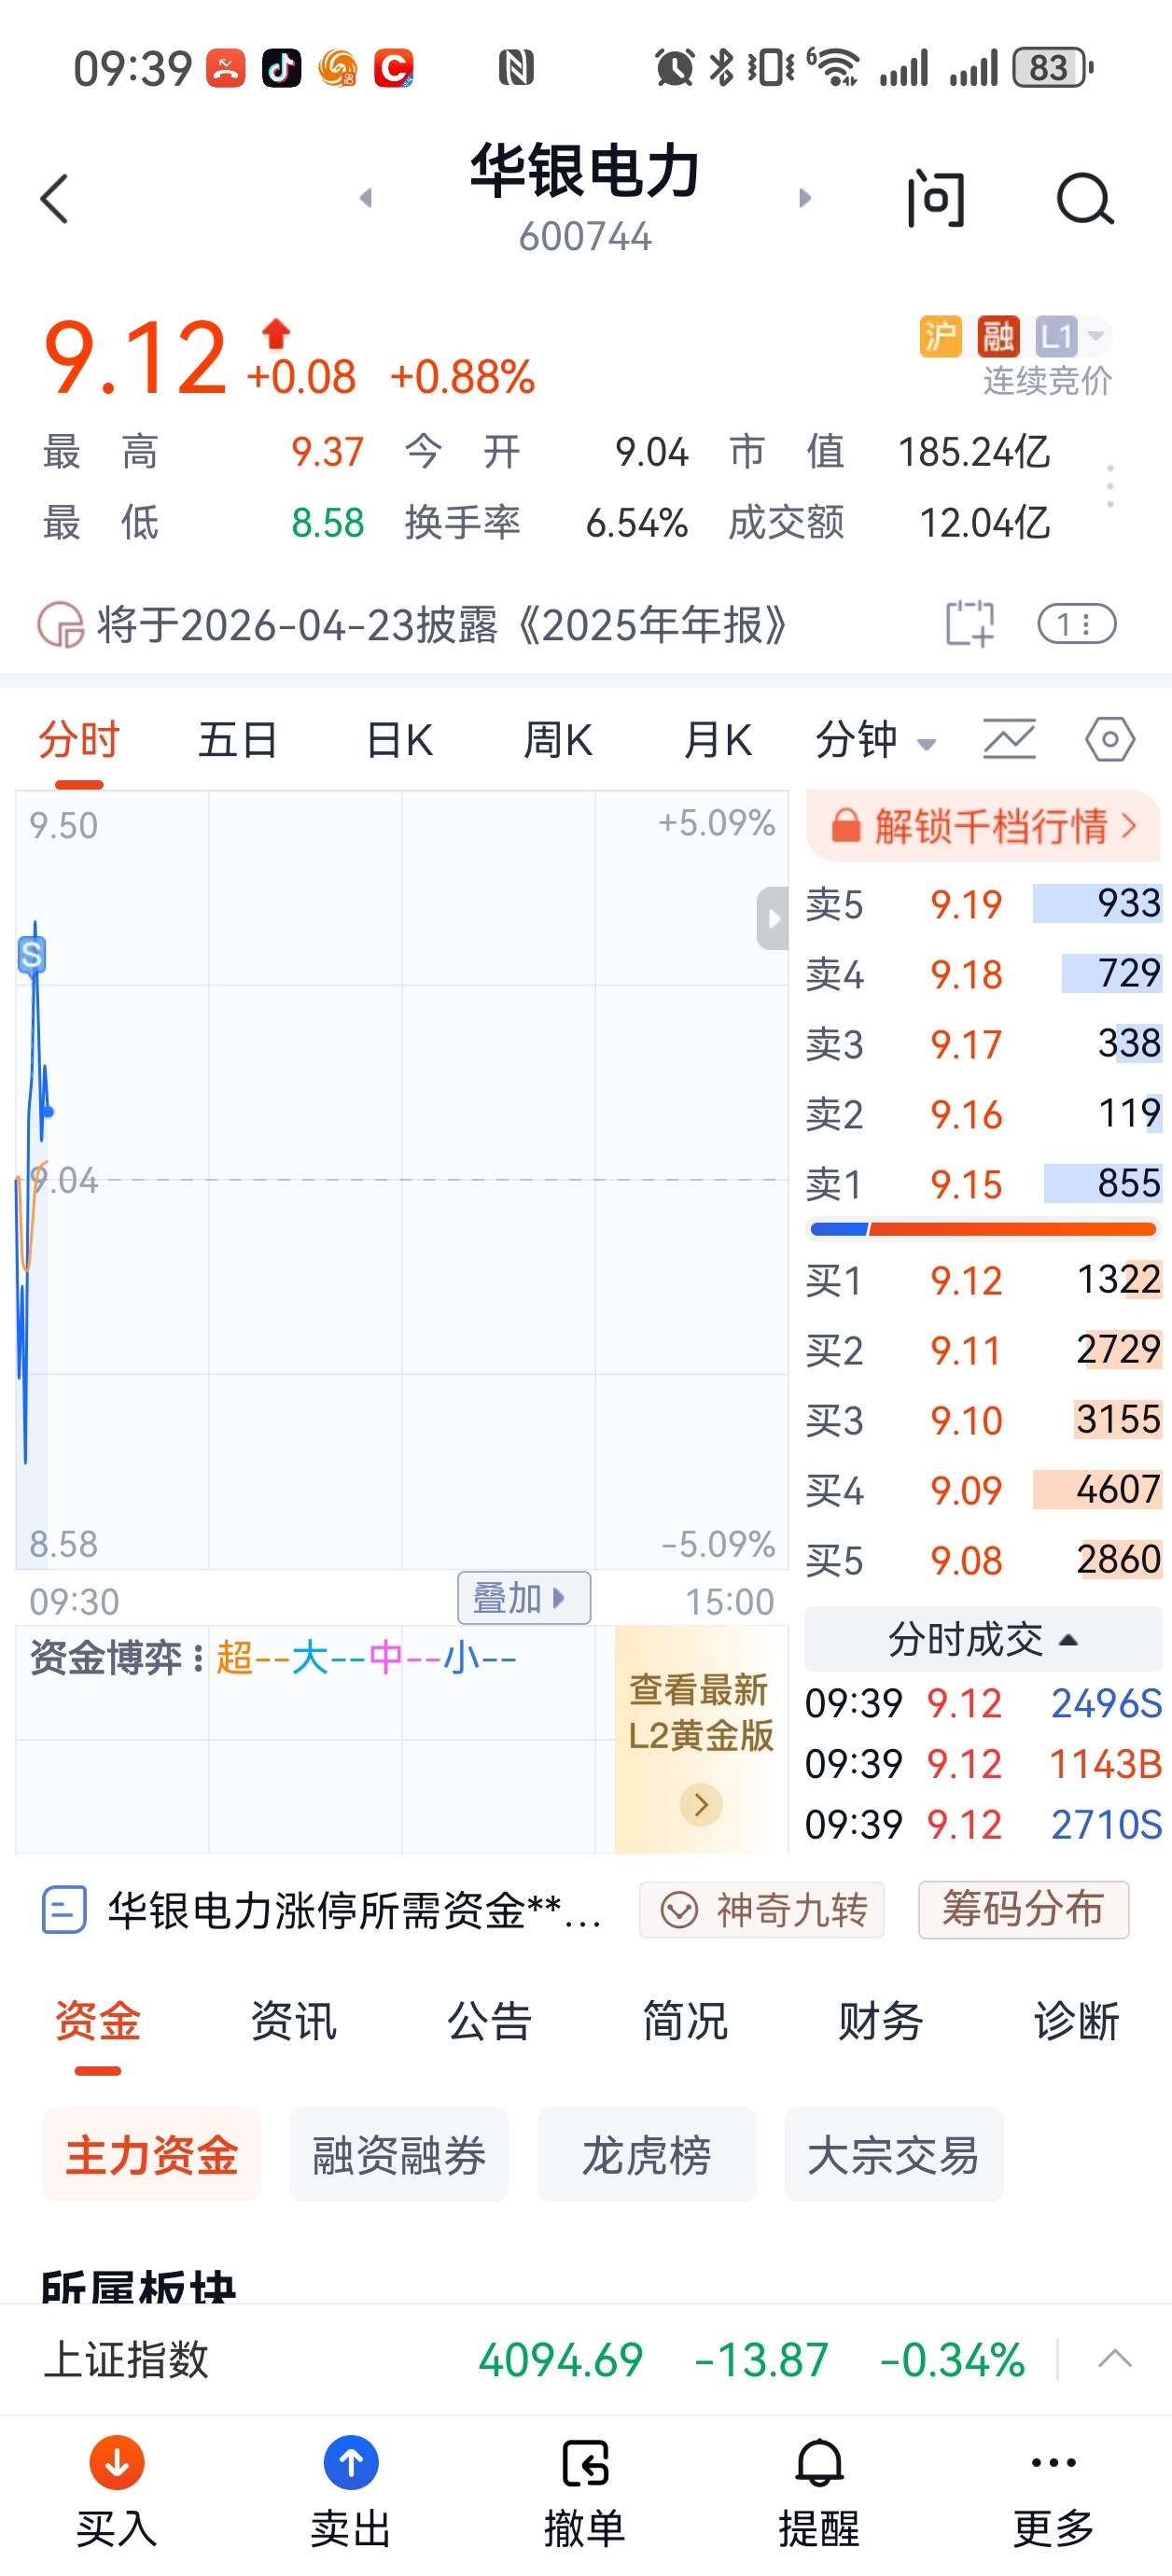Tap the NFC icon in status bar

516,68
